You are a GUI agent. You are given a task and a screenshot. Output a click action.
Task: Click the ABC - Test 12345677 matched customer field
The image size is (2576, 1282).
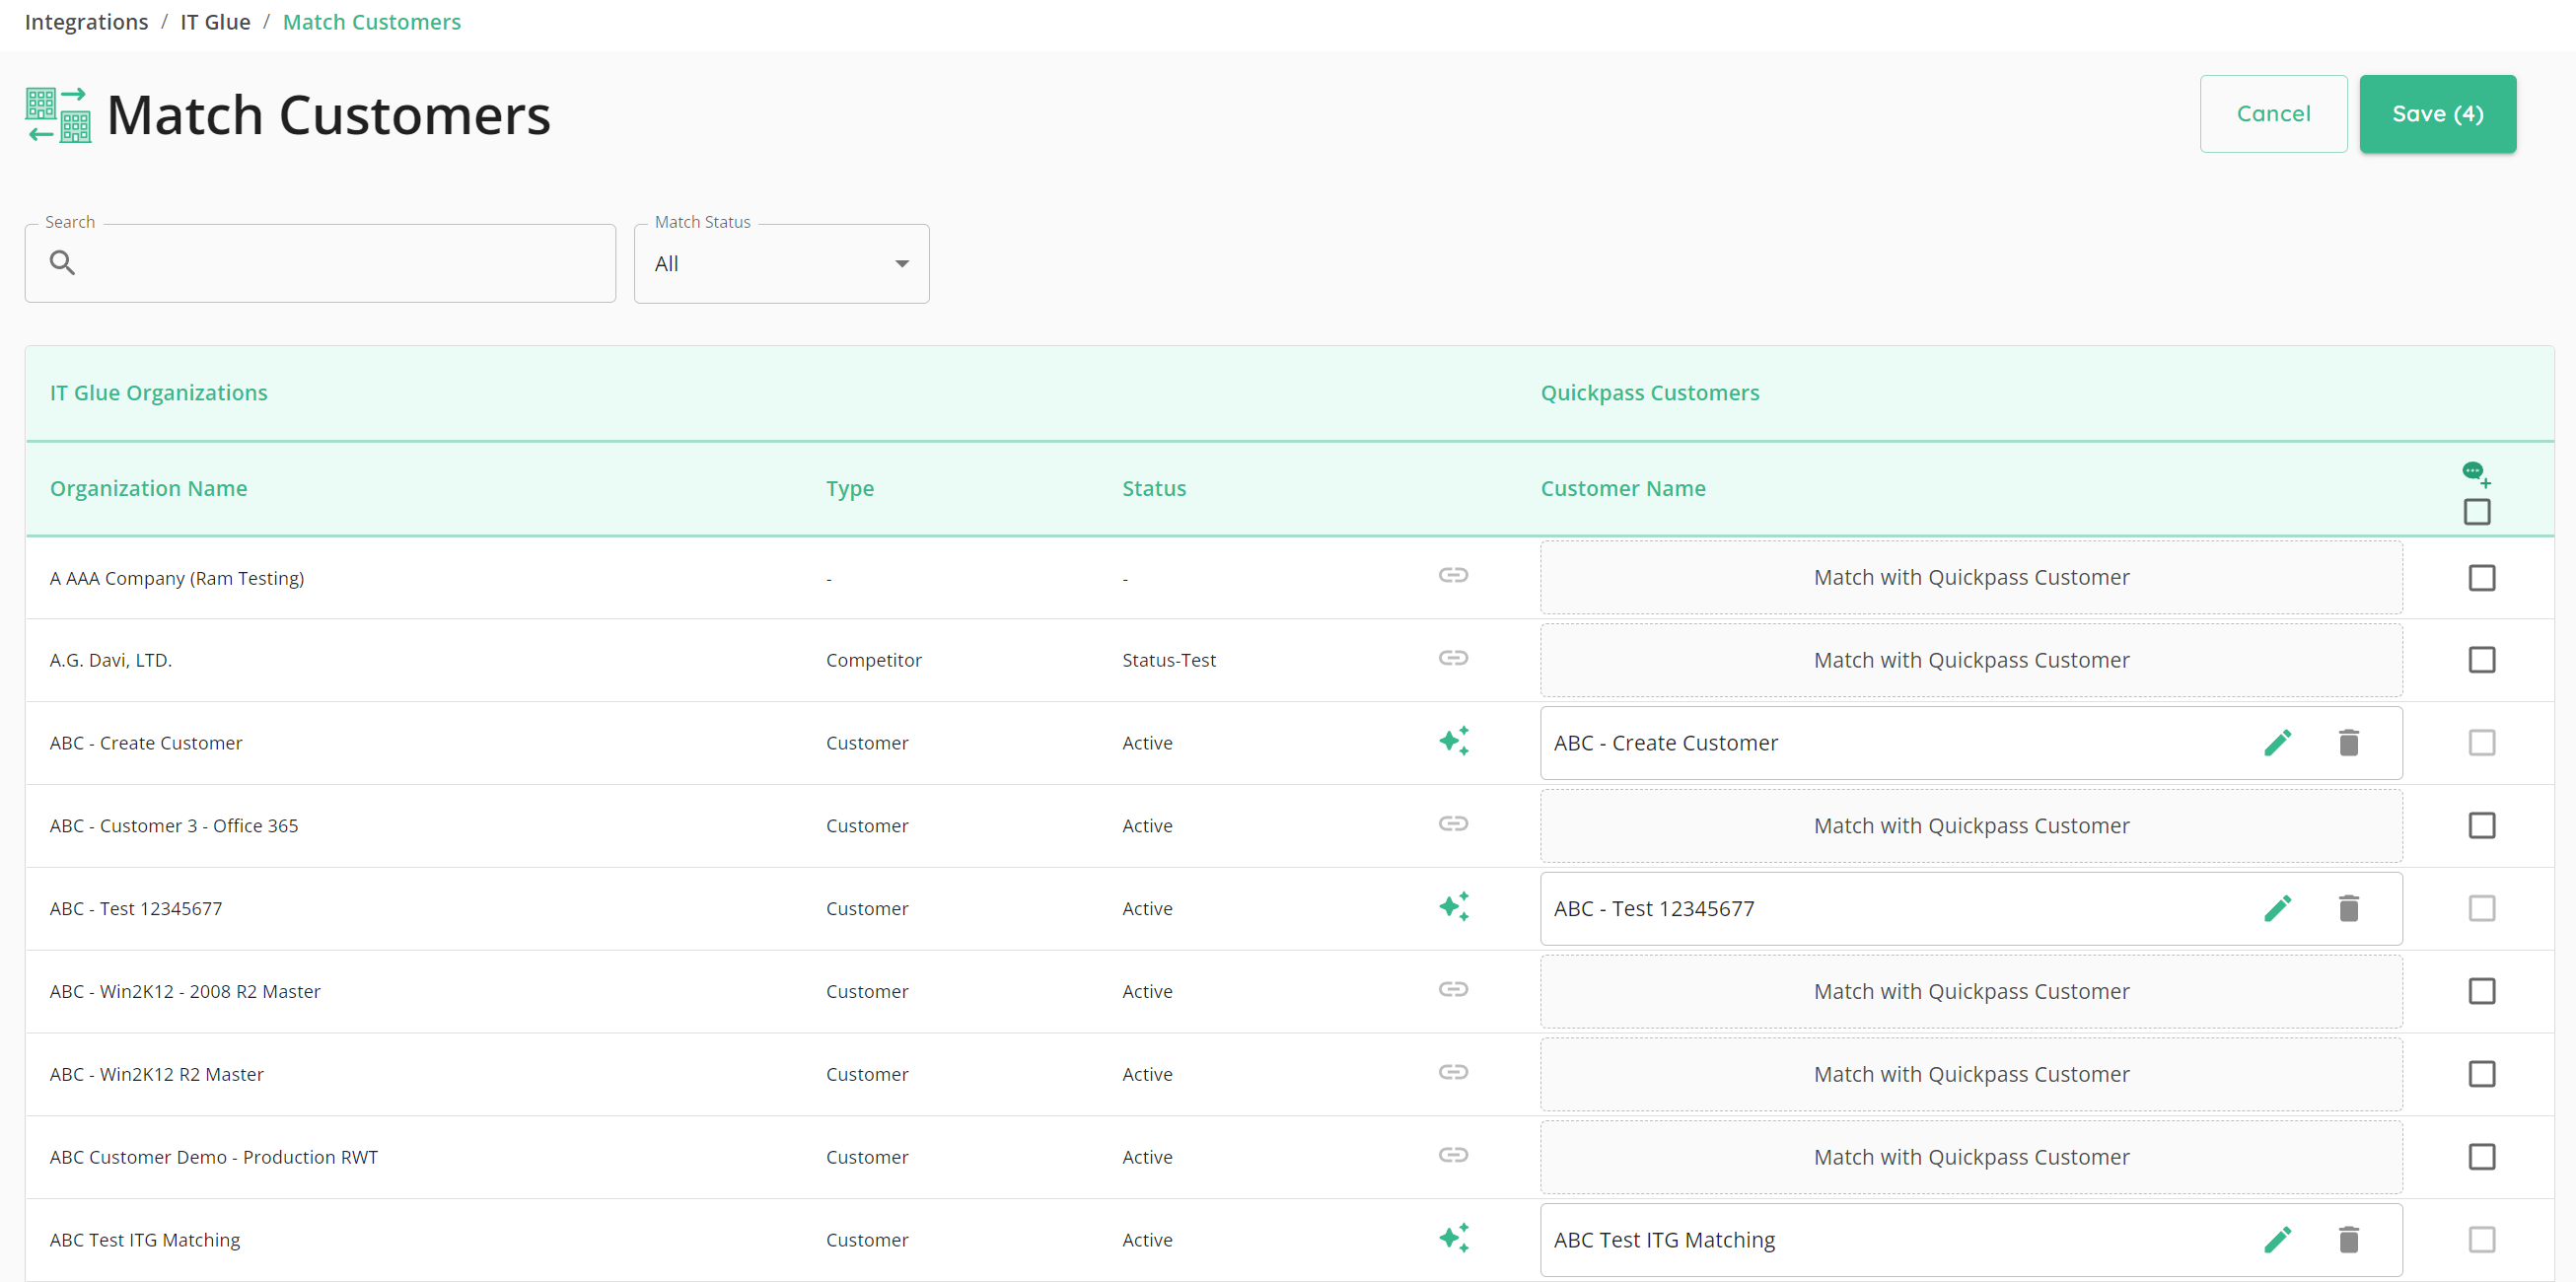[x=1971, y=909]
